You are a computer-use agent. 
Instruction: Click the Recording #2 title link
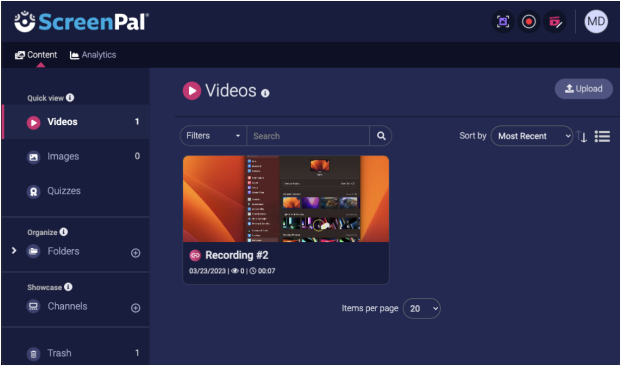237,255
